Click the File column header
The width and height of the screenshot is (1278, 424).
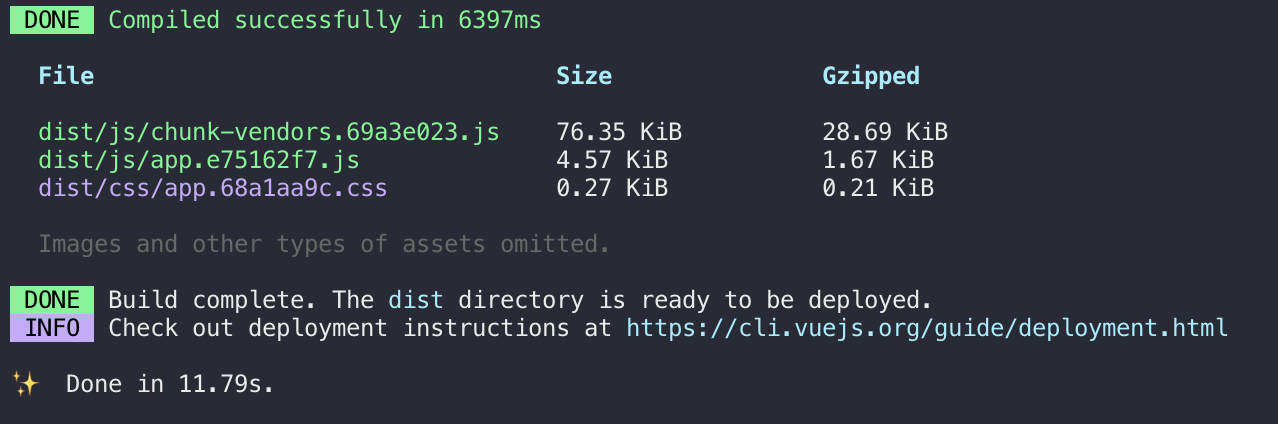coord(66,76)
